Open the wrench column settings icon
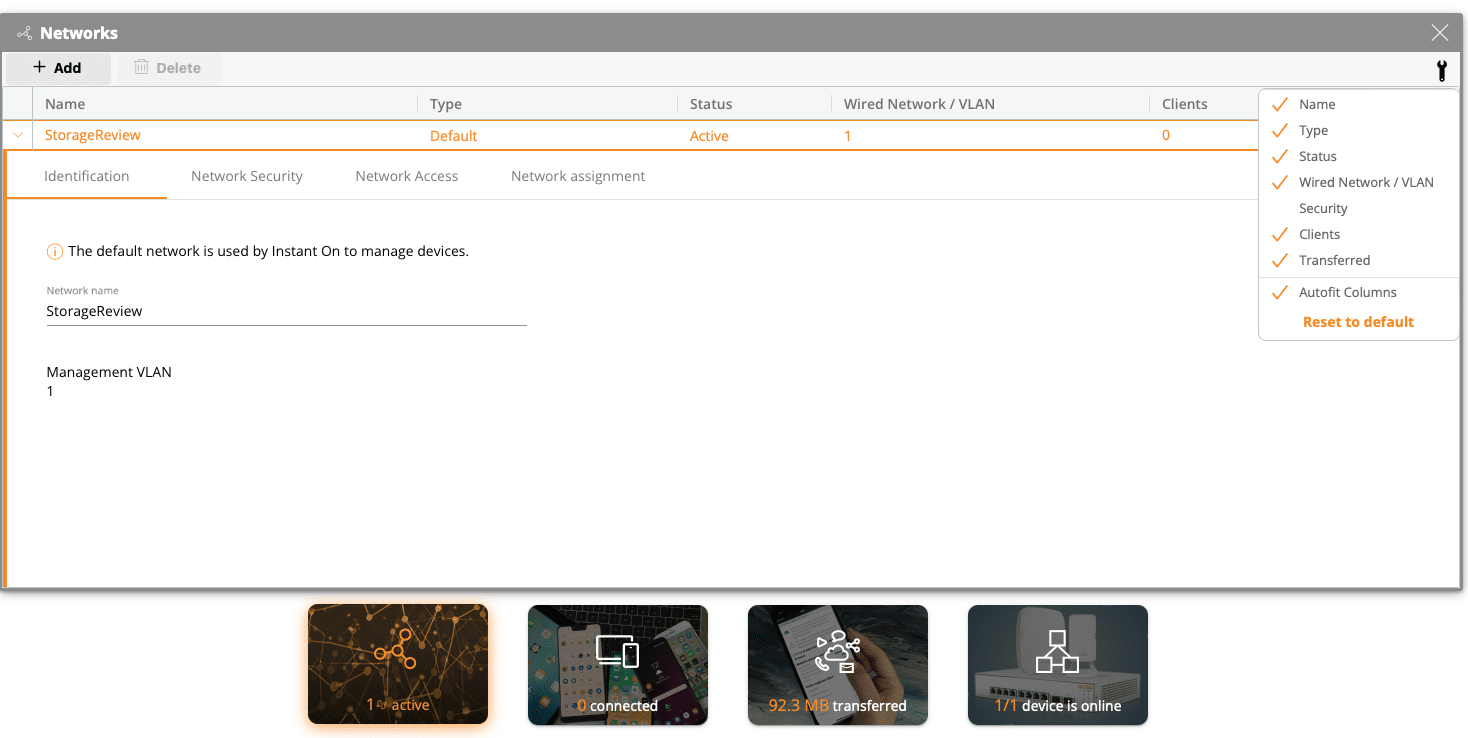Screen dimensions: 1468x738 1441,70
